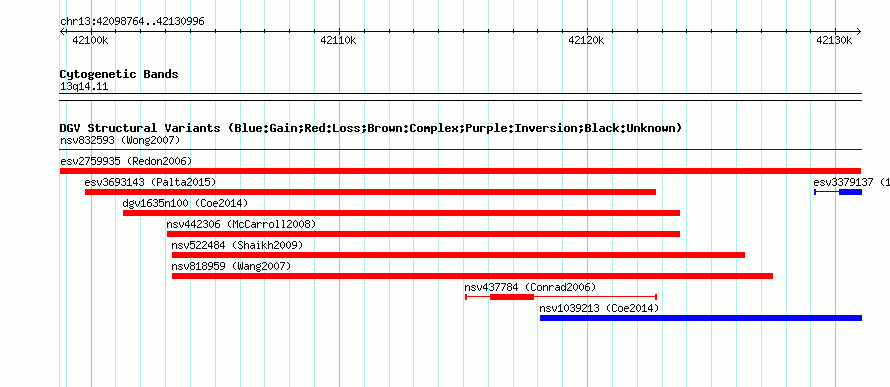Click the esv2759935 (Redon2006) label

tap(126, 161)
